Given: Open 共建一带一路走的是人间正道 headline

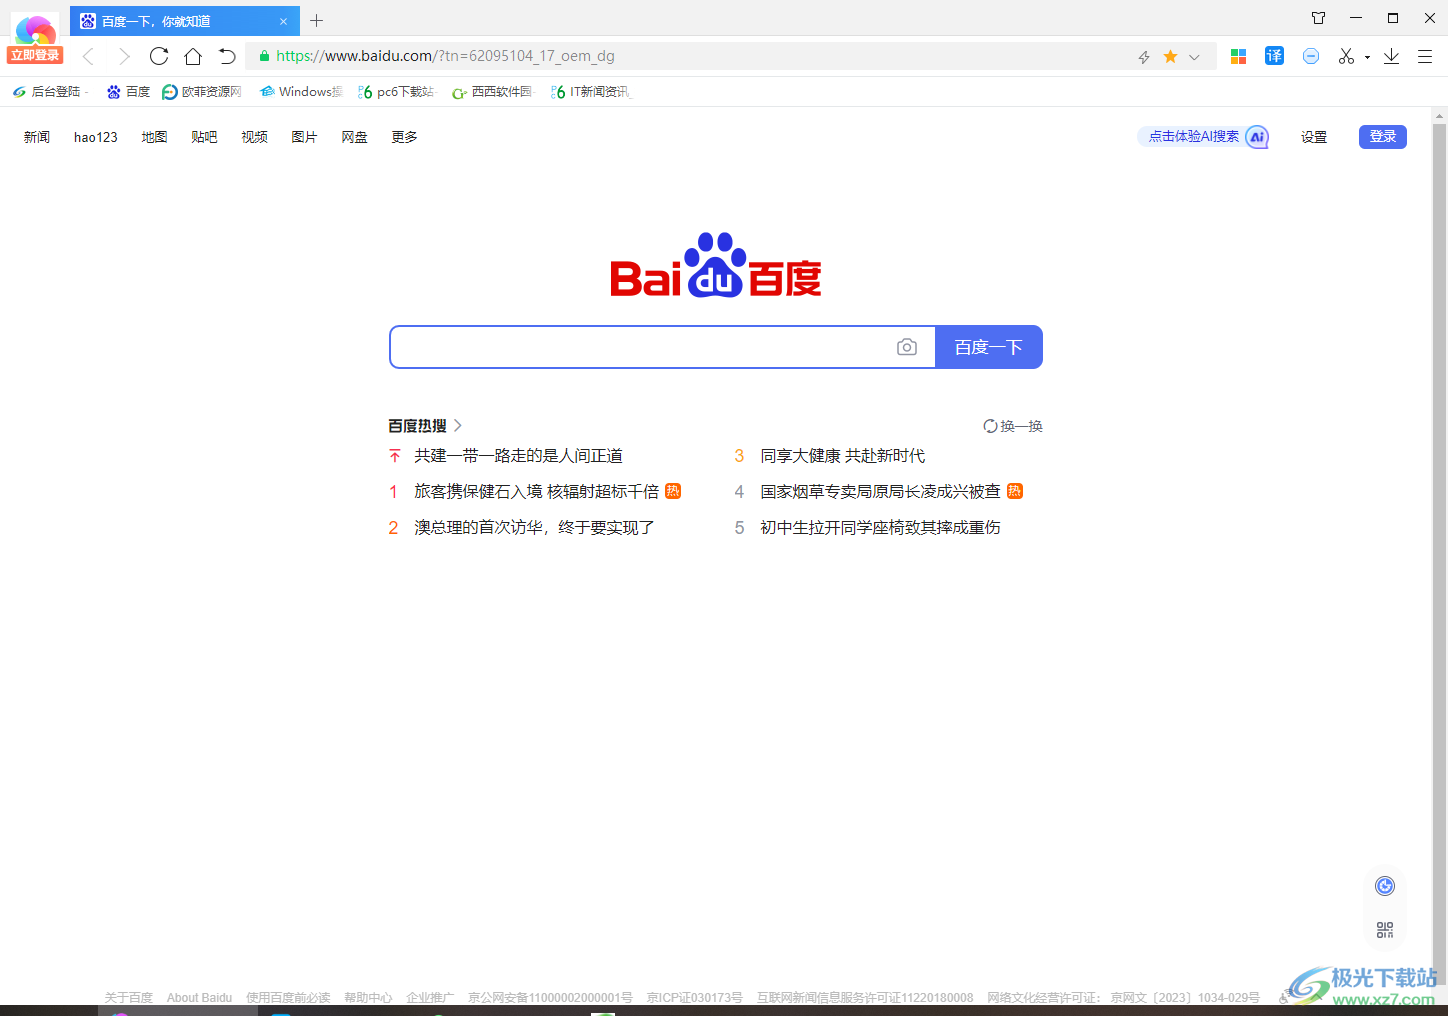Looking at the screenshot, I should click(518, 456).
